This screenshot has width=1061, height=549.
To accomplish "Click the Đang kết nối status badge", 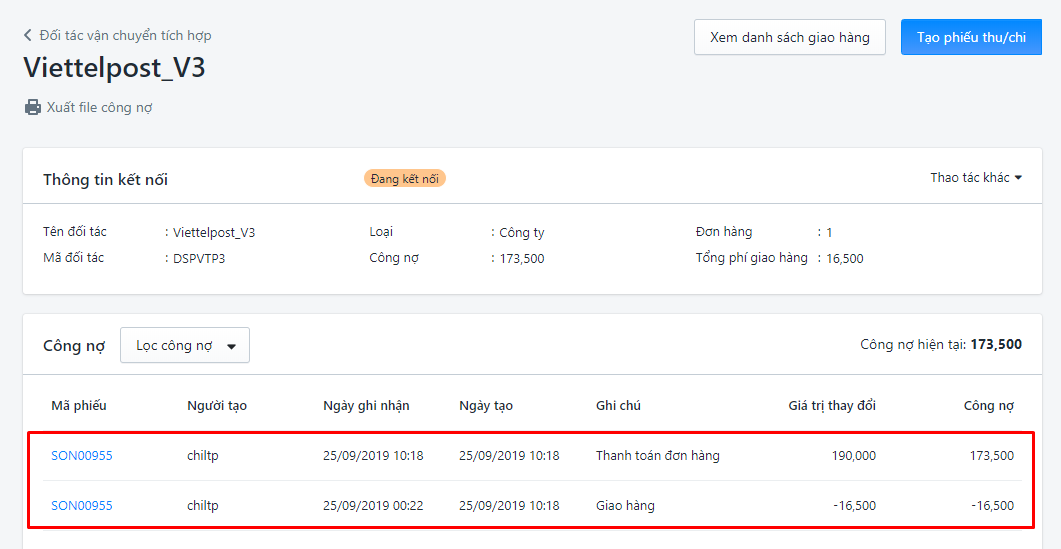I will tap(405, 179).
